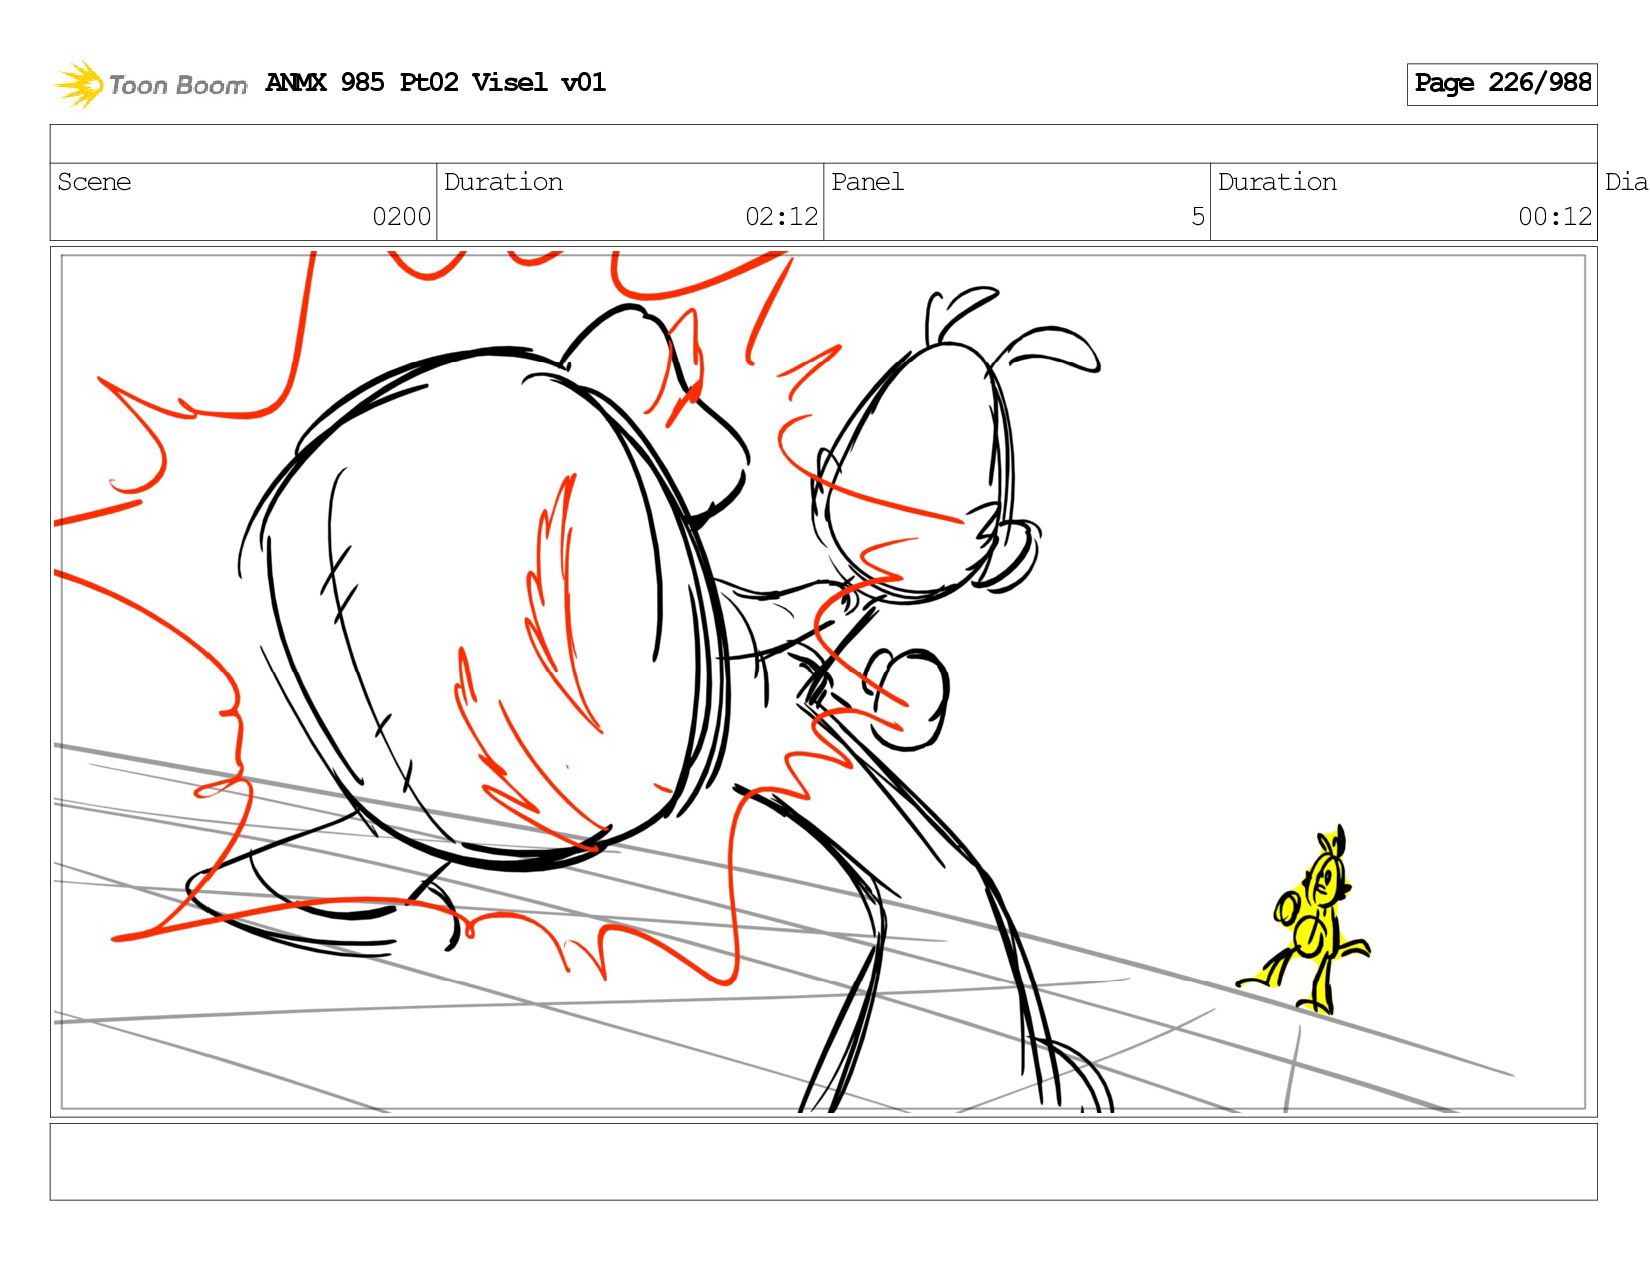The image size is (1650, 1275).
Task: Click the small yellow character sketch
Action: pos(1306,920)
